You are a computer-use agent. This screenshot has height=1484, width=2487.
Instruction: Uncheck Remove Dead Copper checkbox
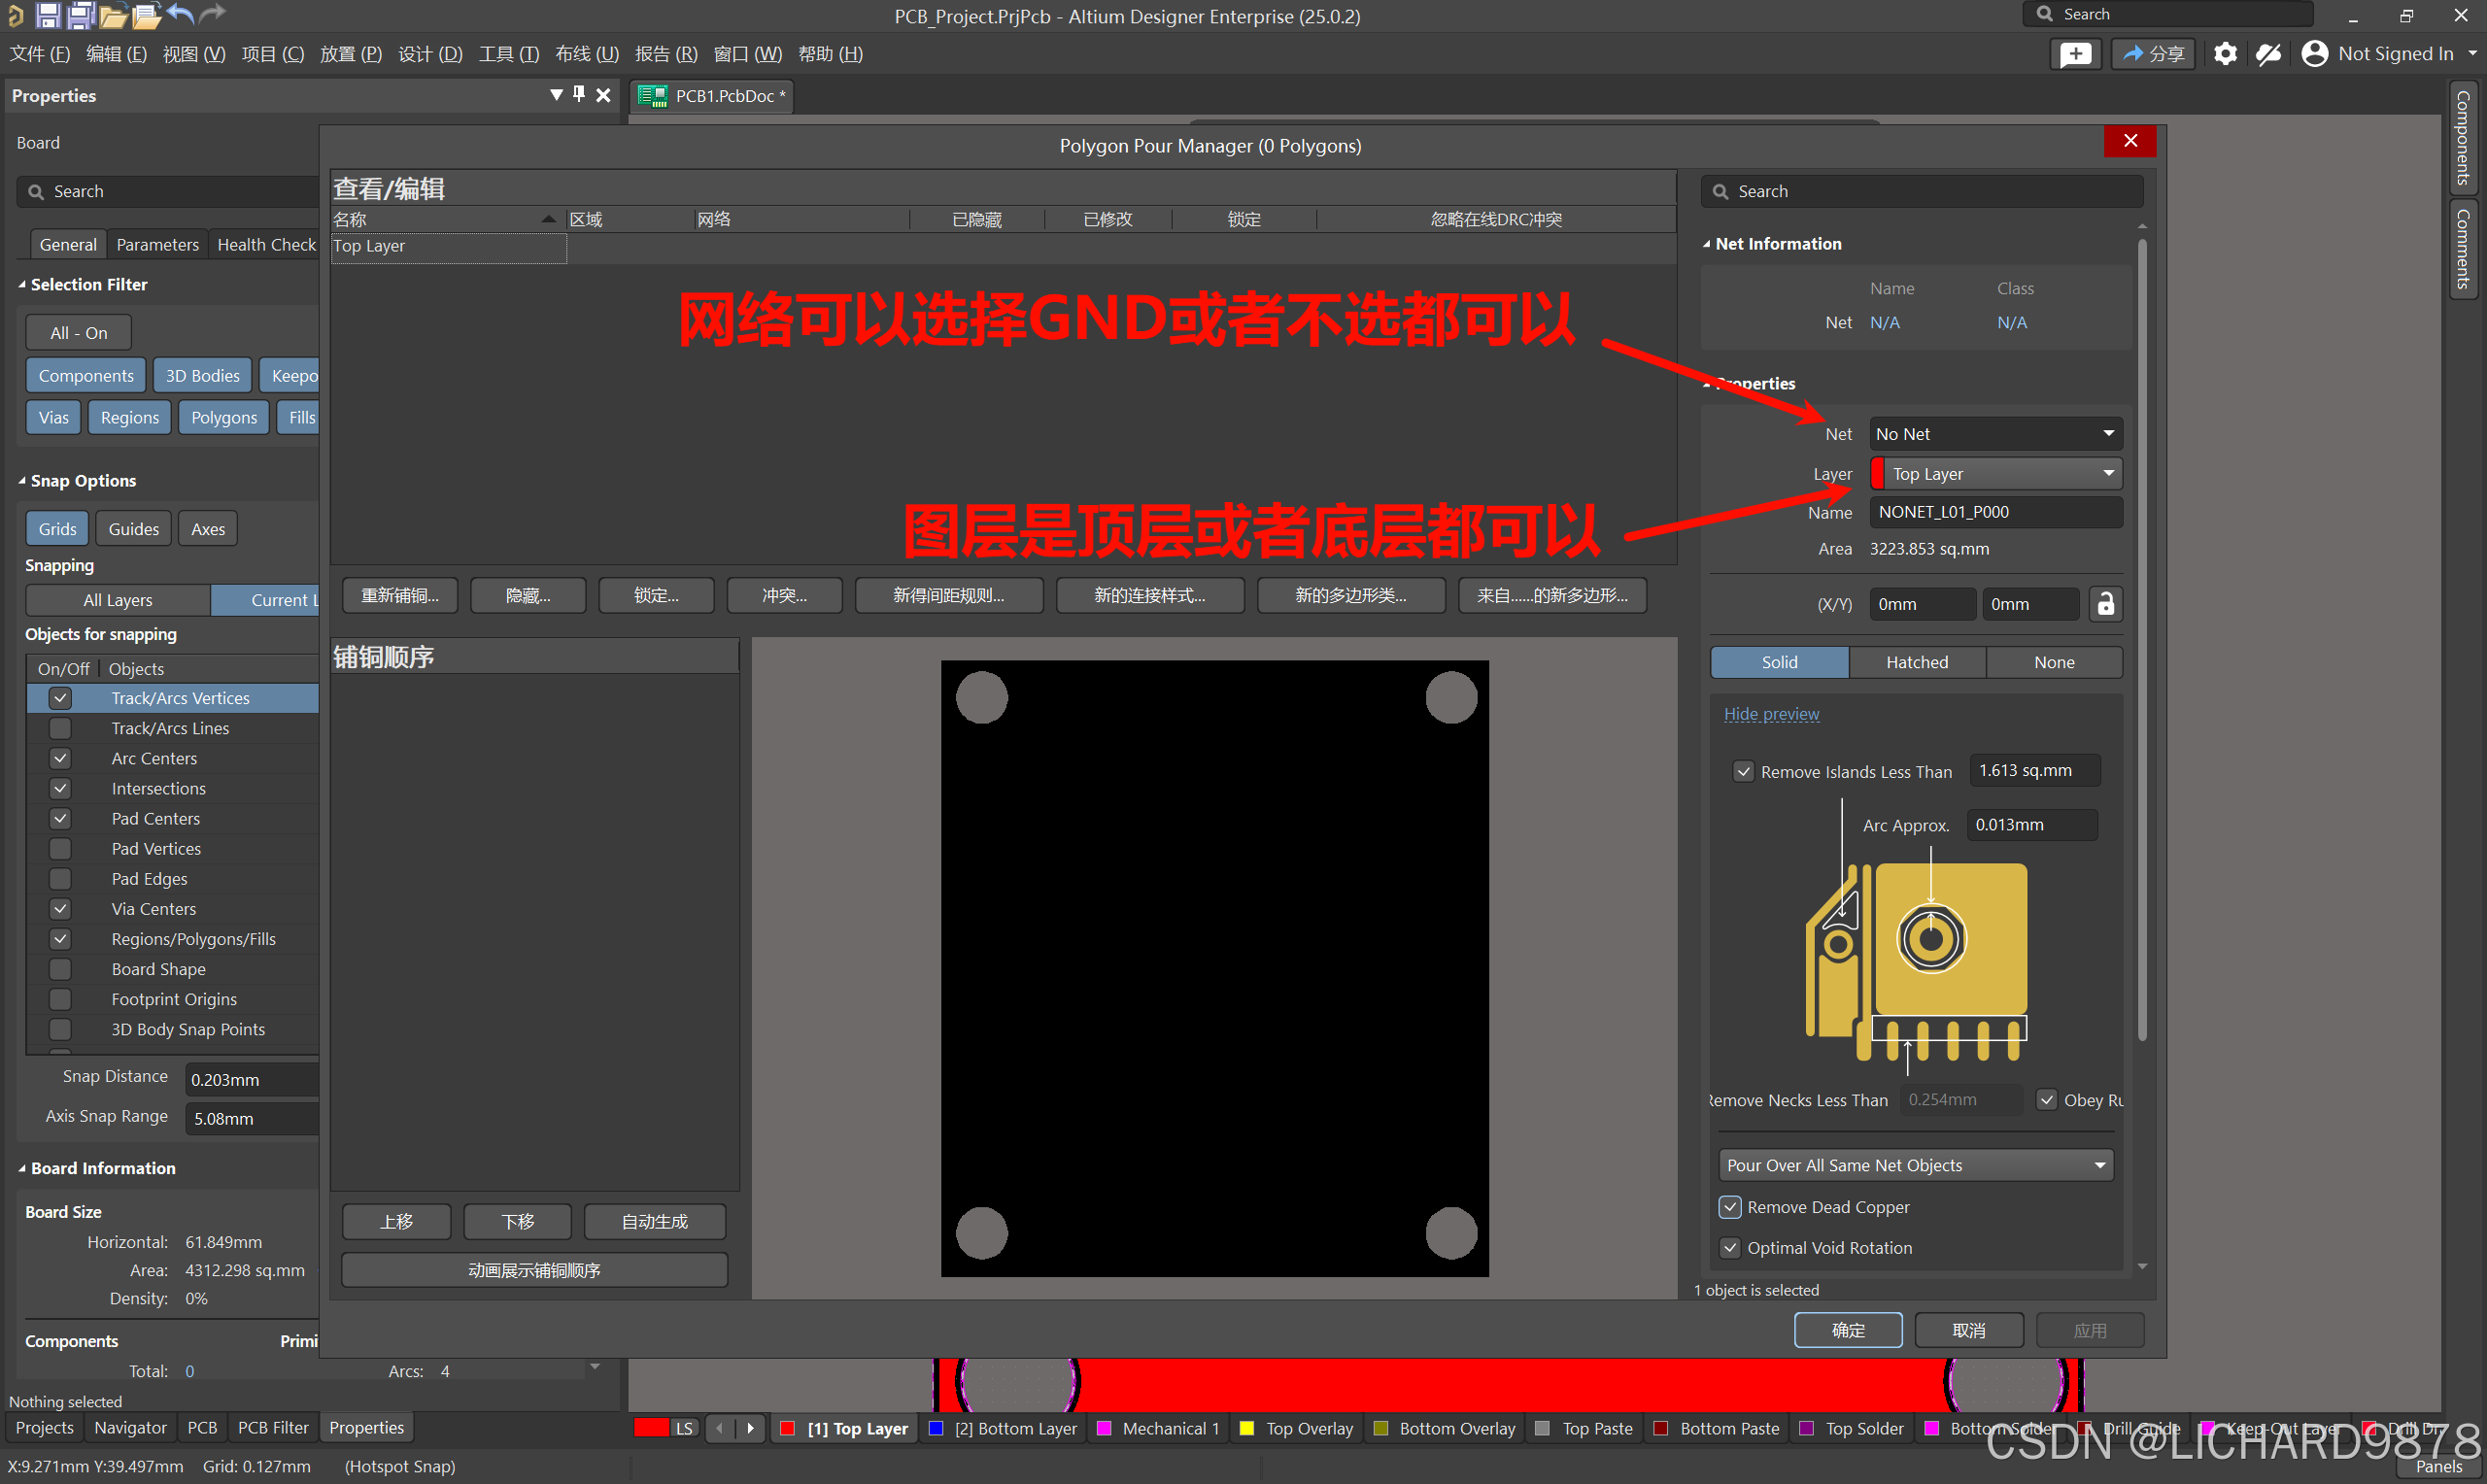tap(1730, 1207)
